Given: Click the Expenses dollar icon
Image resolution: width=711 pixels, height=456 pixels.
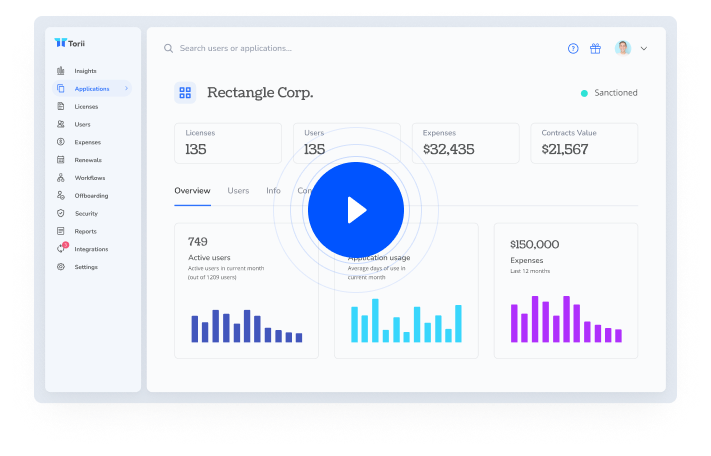Looking at the screenshot, I should coord(61,142).
